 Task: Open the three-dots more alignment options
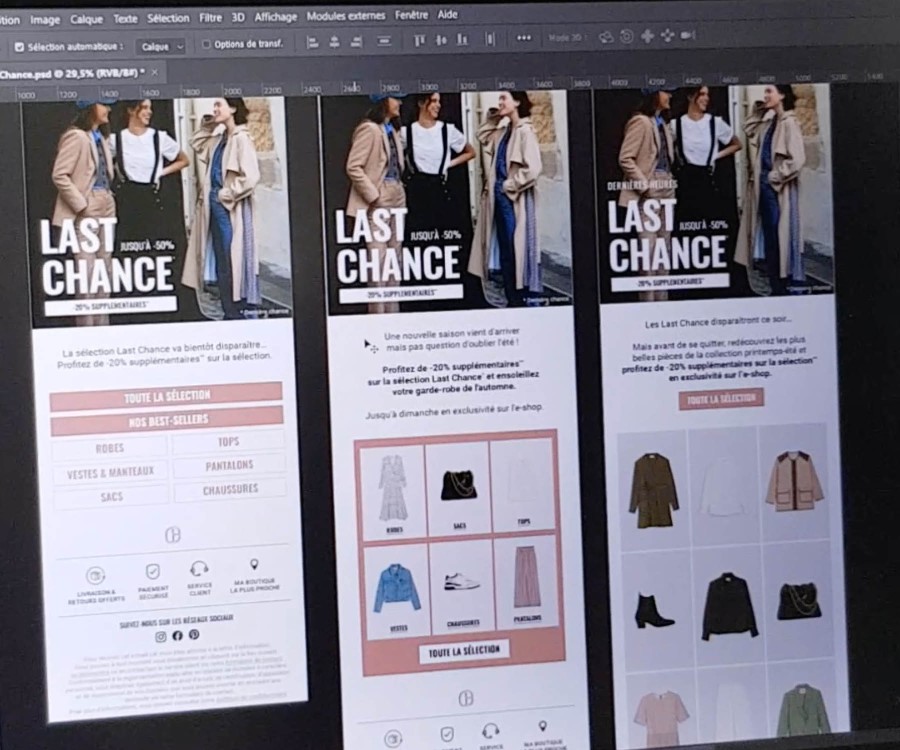click(524, 38)
